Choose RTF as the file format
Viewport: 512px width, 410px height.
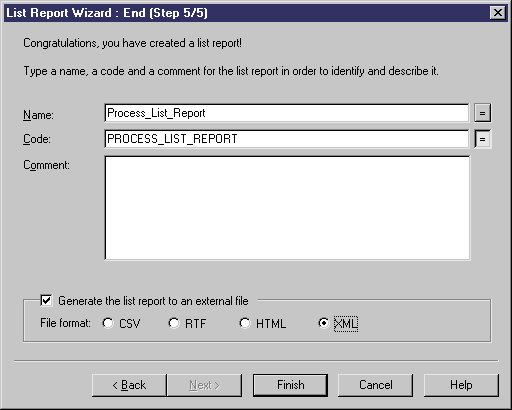click(x=174, y=323)
